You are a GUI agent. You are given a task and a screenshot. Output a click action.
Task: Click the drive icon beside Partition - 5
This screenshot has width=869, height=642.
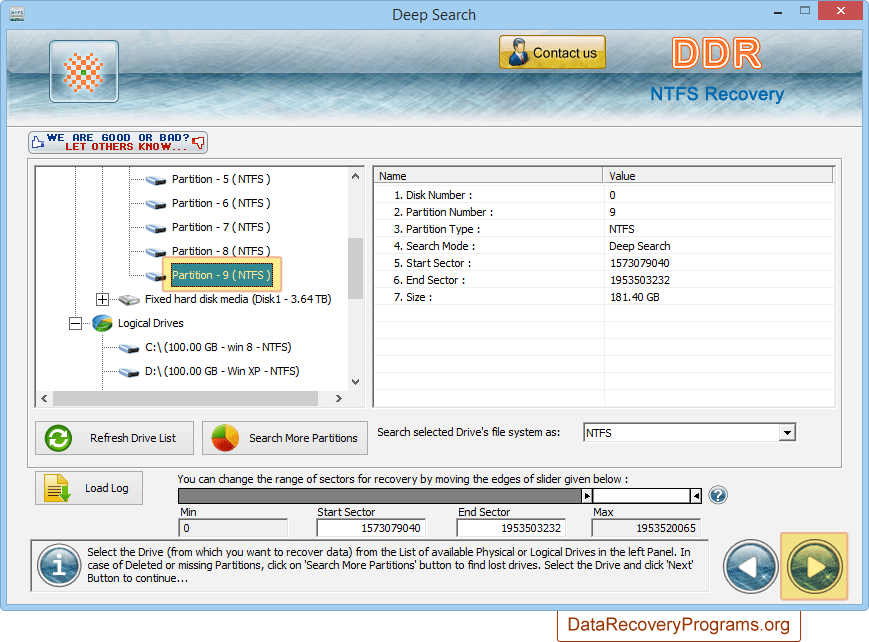pyautogui.click(x=156, y=180)
